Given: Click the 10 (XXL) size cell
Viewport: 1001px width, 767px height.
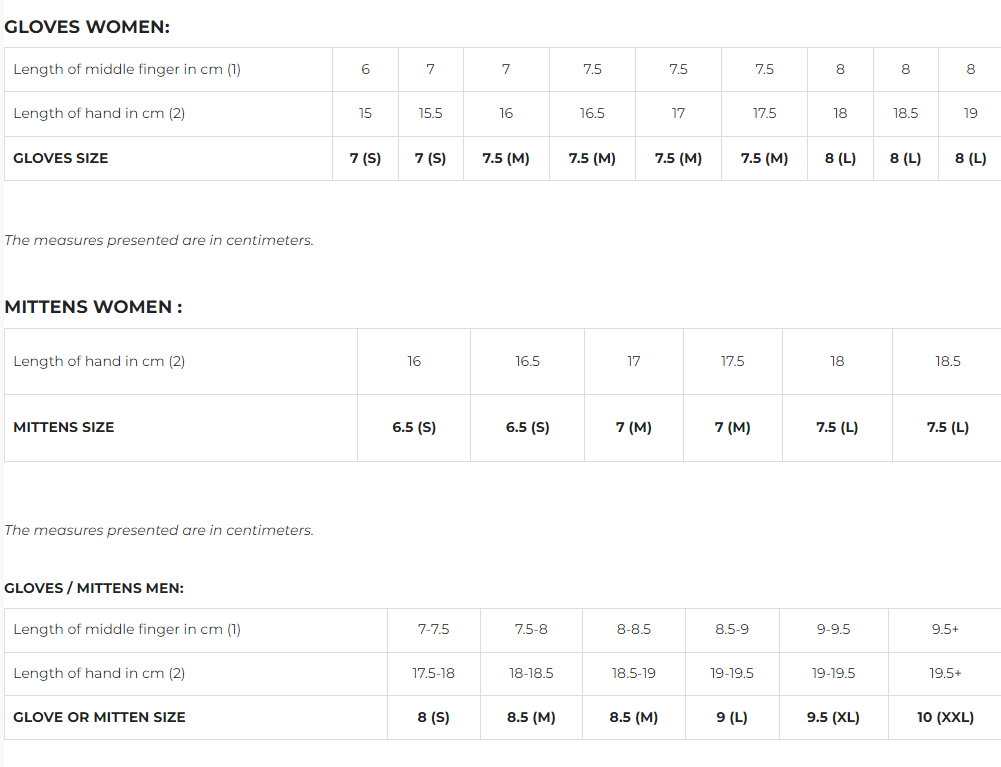Looking at the screenshot, I should point(945,717).
